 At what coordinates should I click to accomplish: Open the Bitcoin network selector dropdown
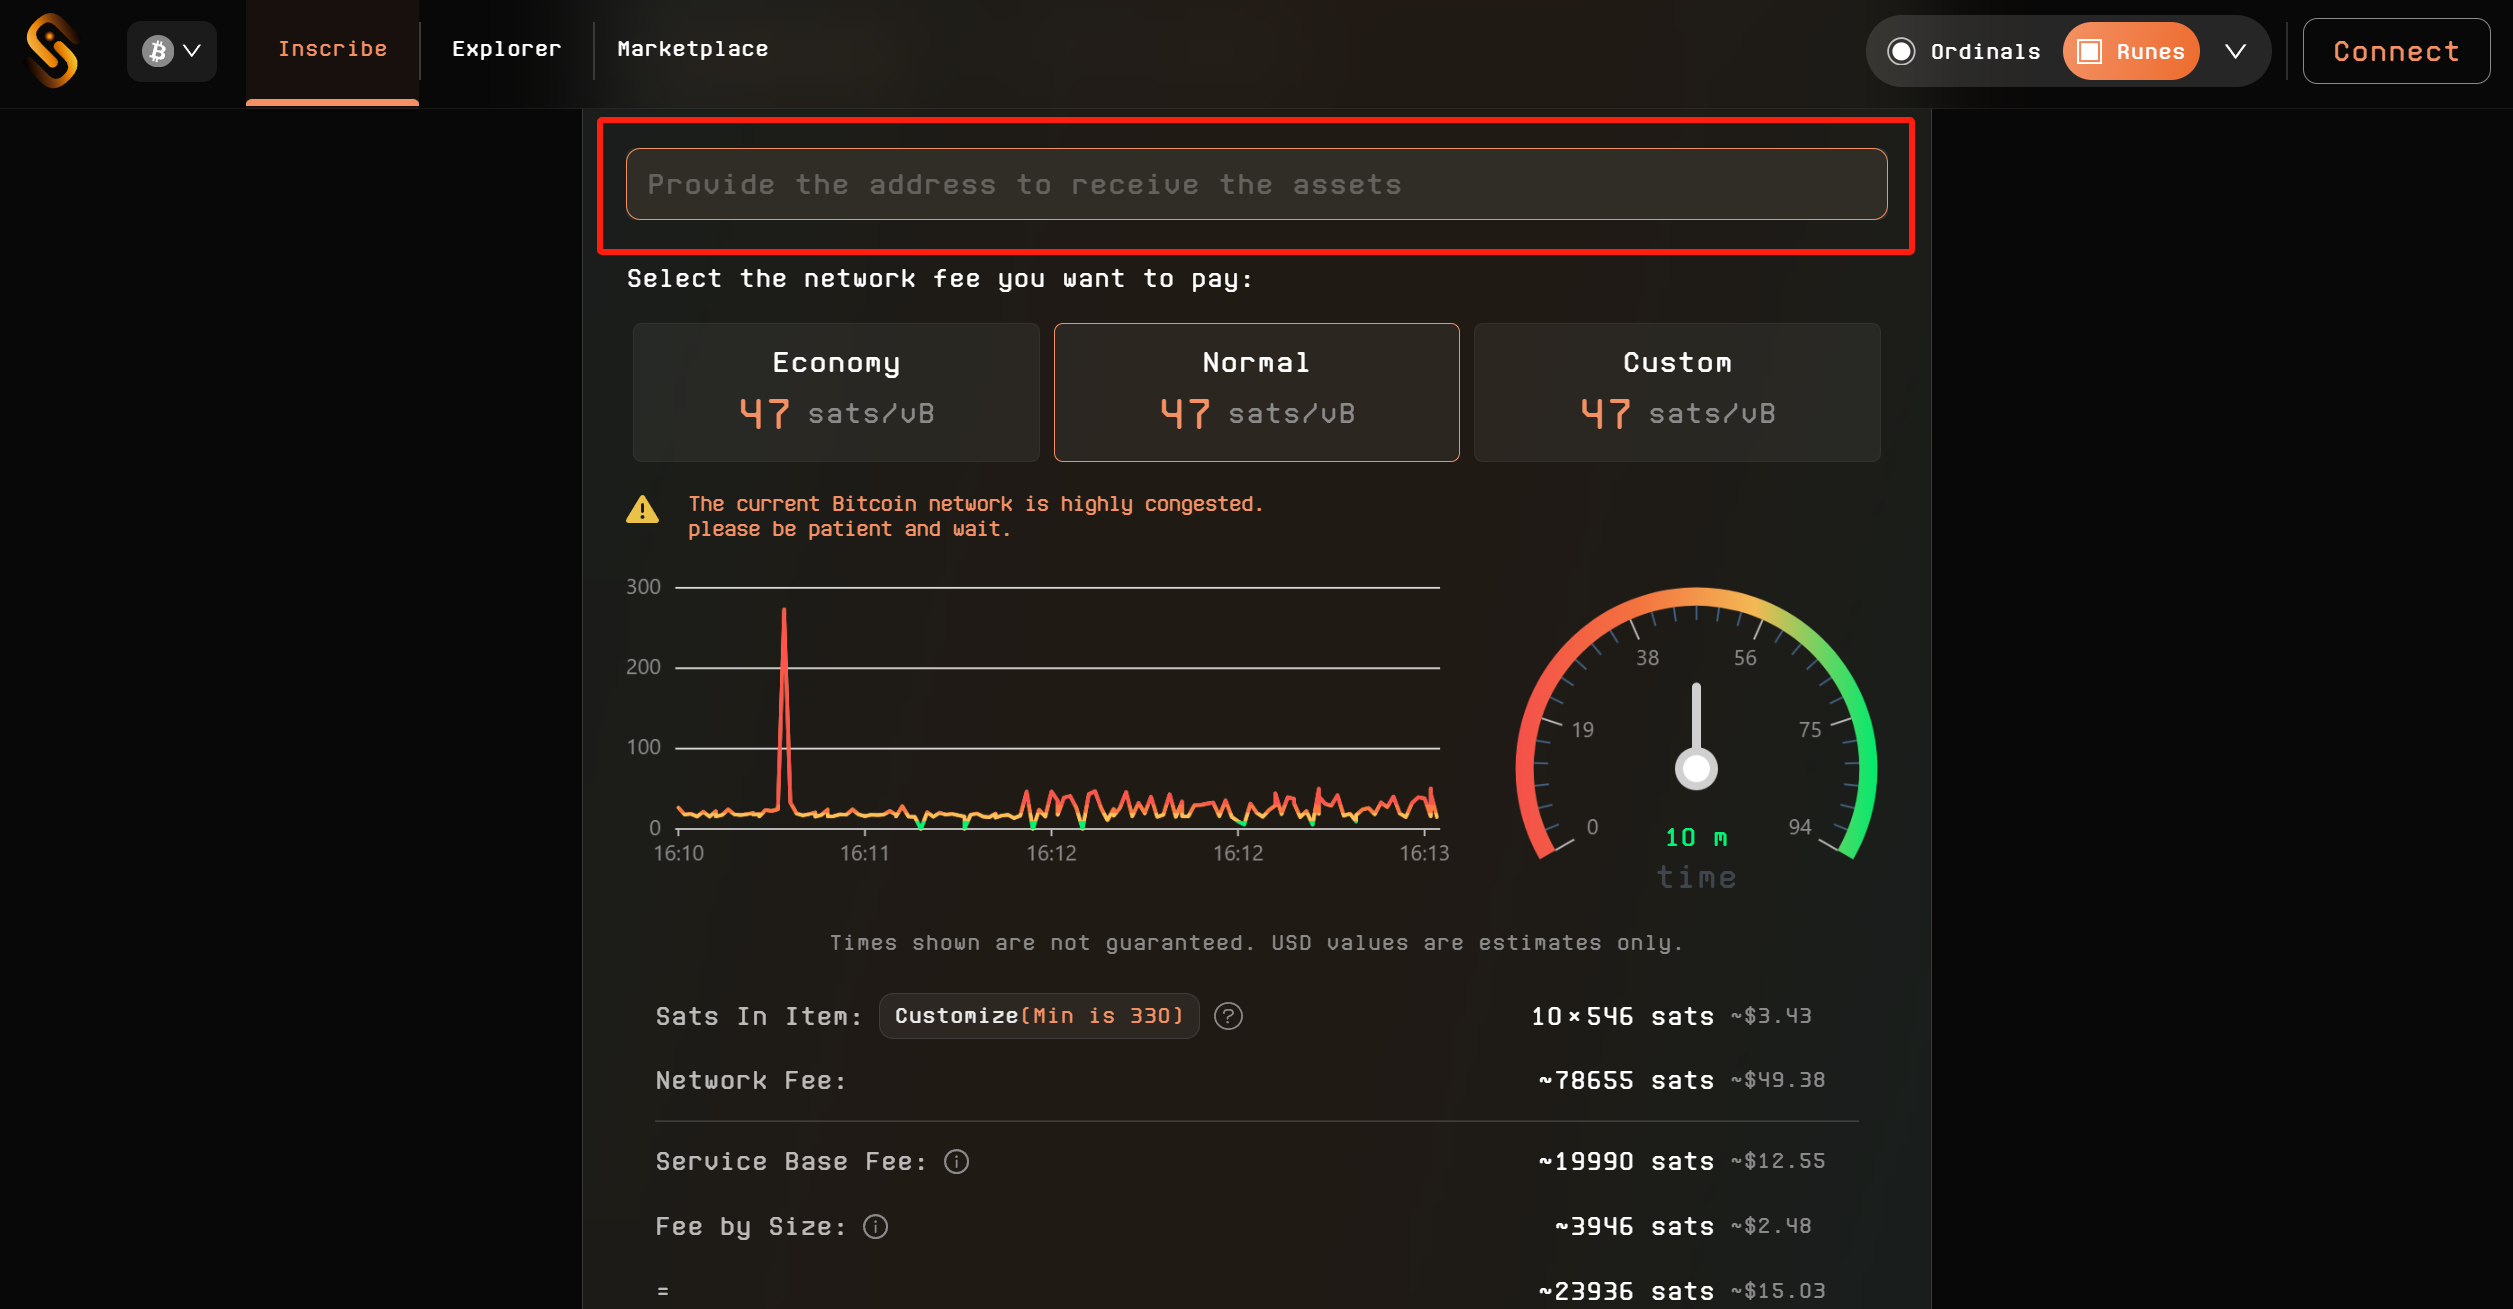click(x=172, y=51)
